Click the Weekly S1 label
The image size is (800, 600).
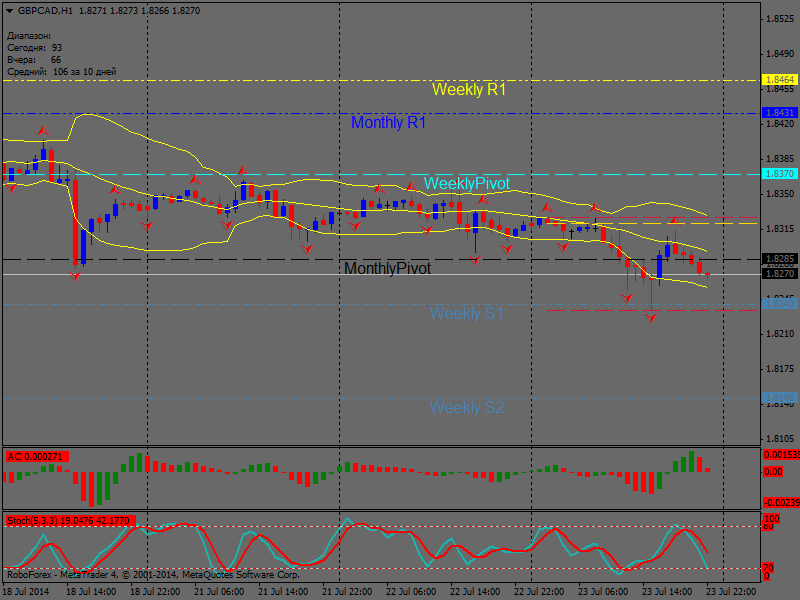click(466, 314)
